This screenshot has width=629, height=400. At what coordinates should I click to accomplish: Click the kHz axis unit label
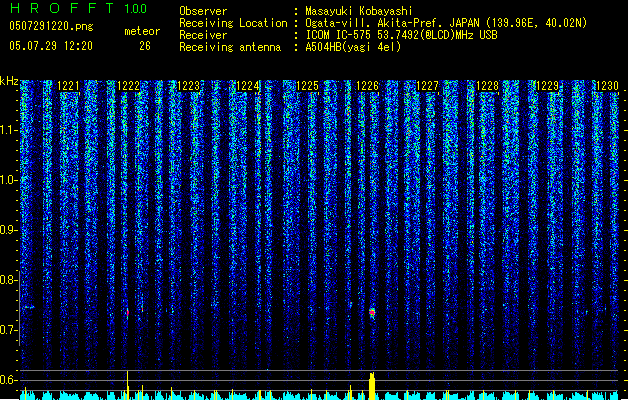tap(9, 81)
